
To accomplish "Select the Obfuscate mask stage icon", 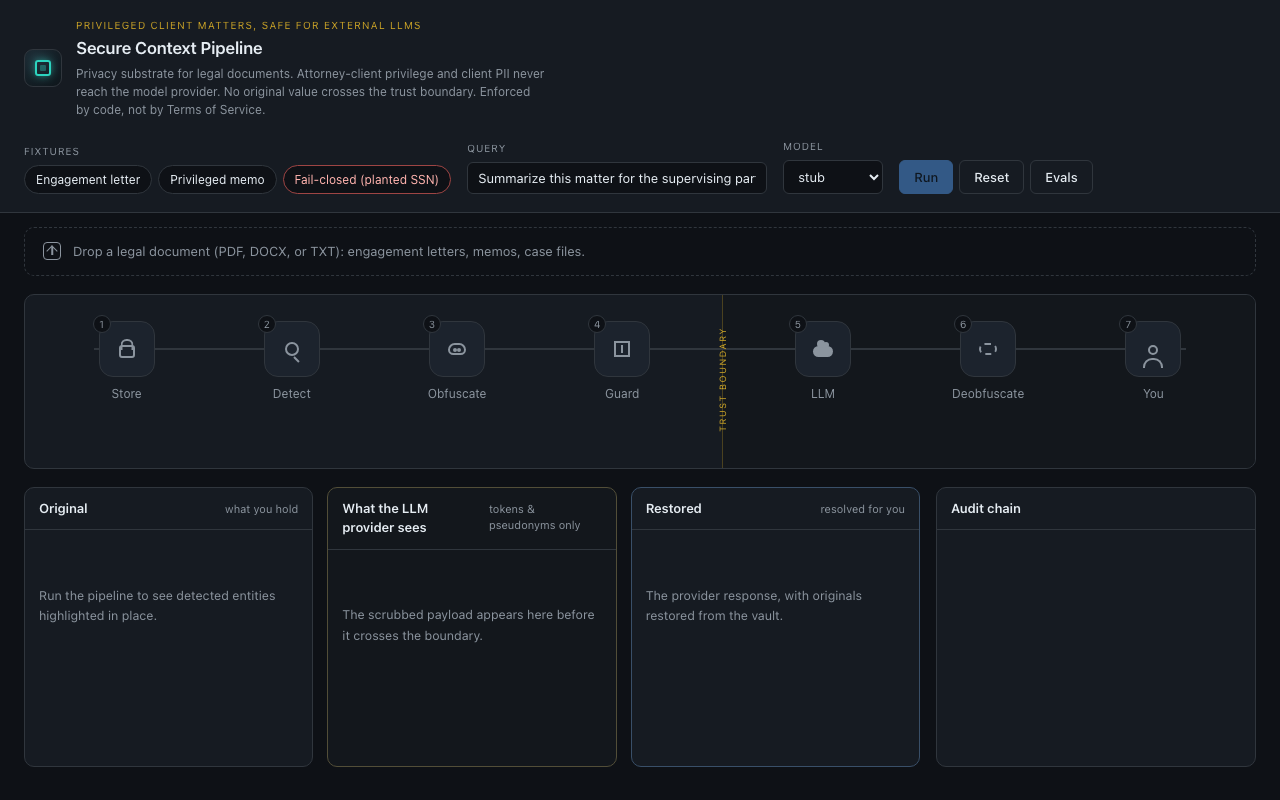I will click(457, 349).
